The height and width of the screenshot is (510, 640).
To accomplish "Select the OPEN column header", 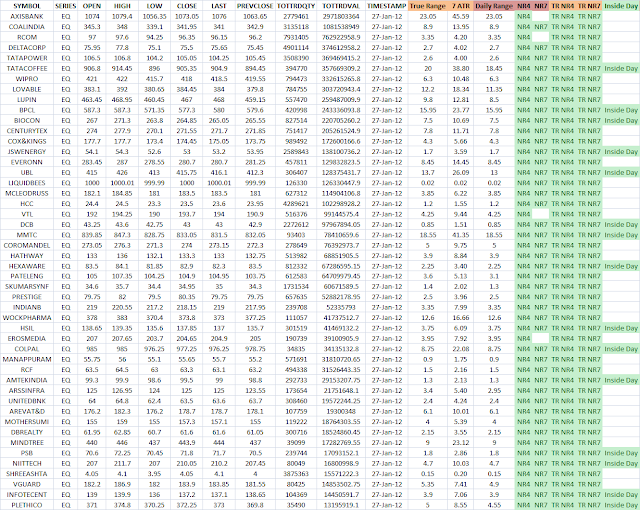I will tap(92, 6).
